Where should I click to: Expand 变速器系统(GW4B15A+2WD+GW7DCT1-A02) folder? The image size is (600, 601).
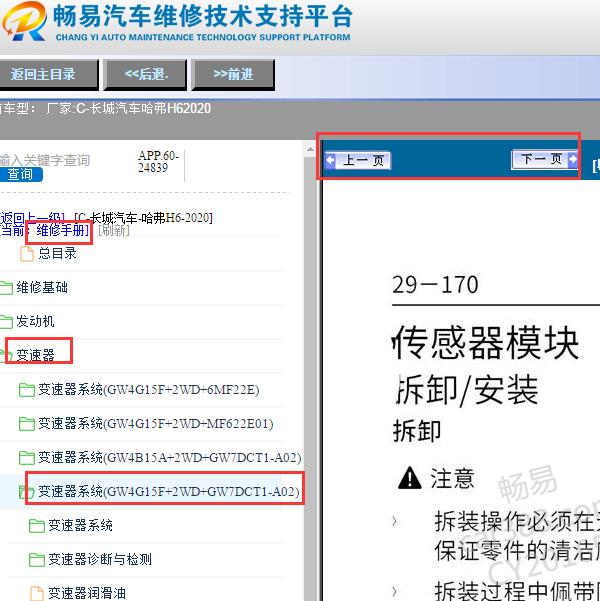click(x=169, y=457)
